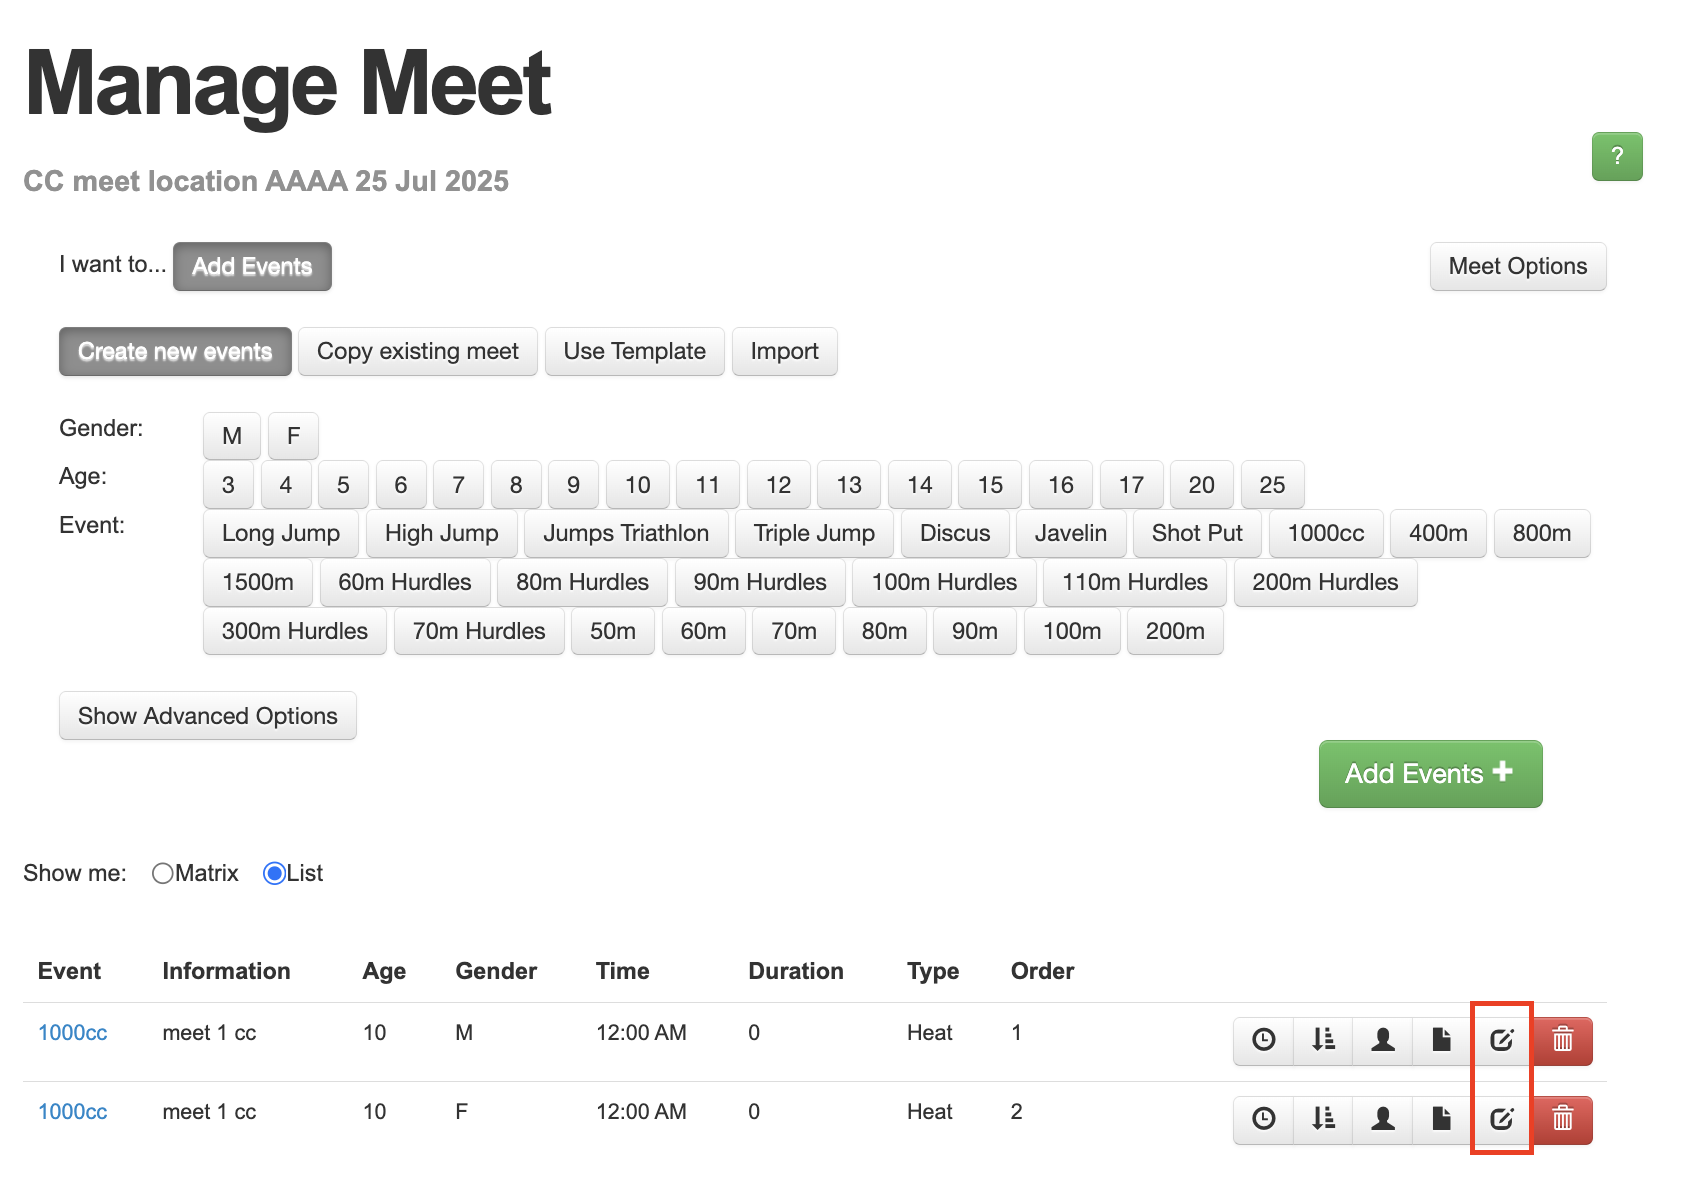Image resolution: width=1702 pixels, height=1178 pixels.
Task: Toggle age 12 button
Action: pos(779,485)
